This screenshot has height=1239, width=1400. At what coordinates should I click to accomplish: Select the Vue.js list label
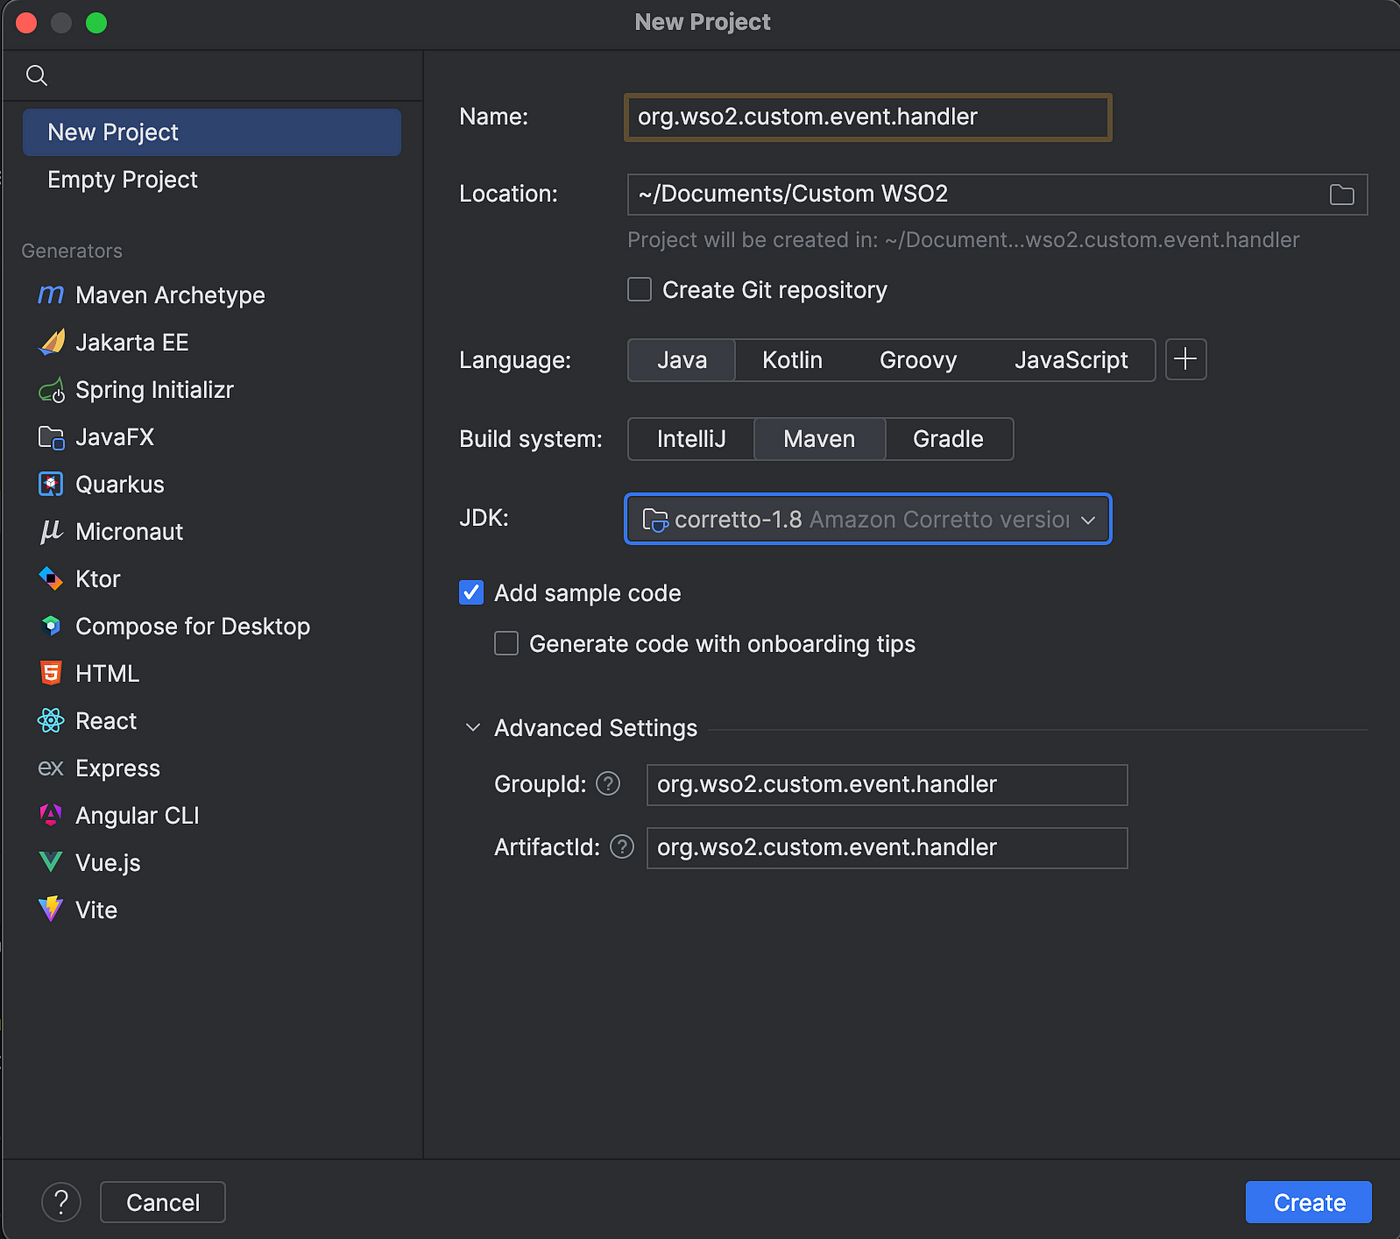(x=108, y=863)
